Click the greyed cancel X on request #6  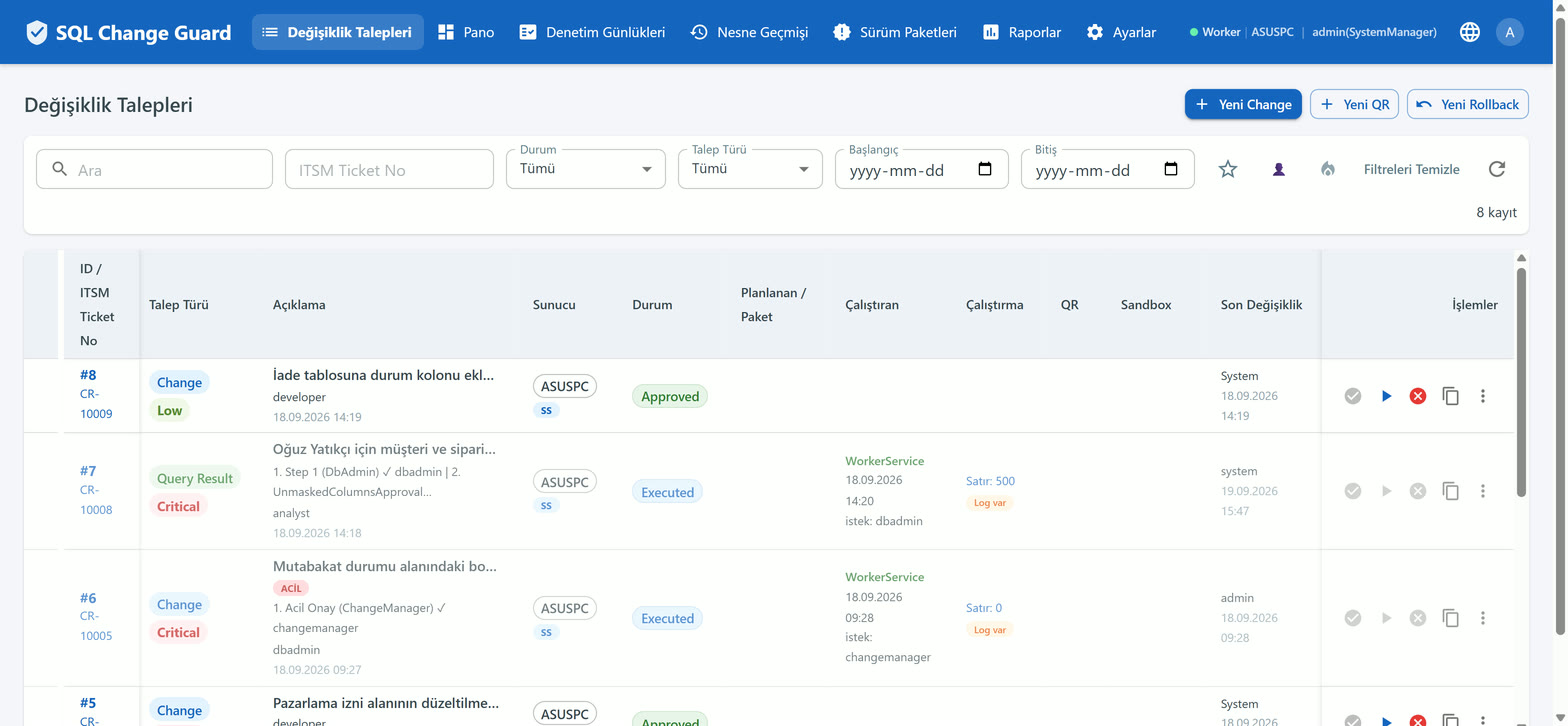[x=1418, y=618]
